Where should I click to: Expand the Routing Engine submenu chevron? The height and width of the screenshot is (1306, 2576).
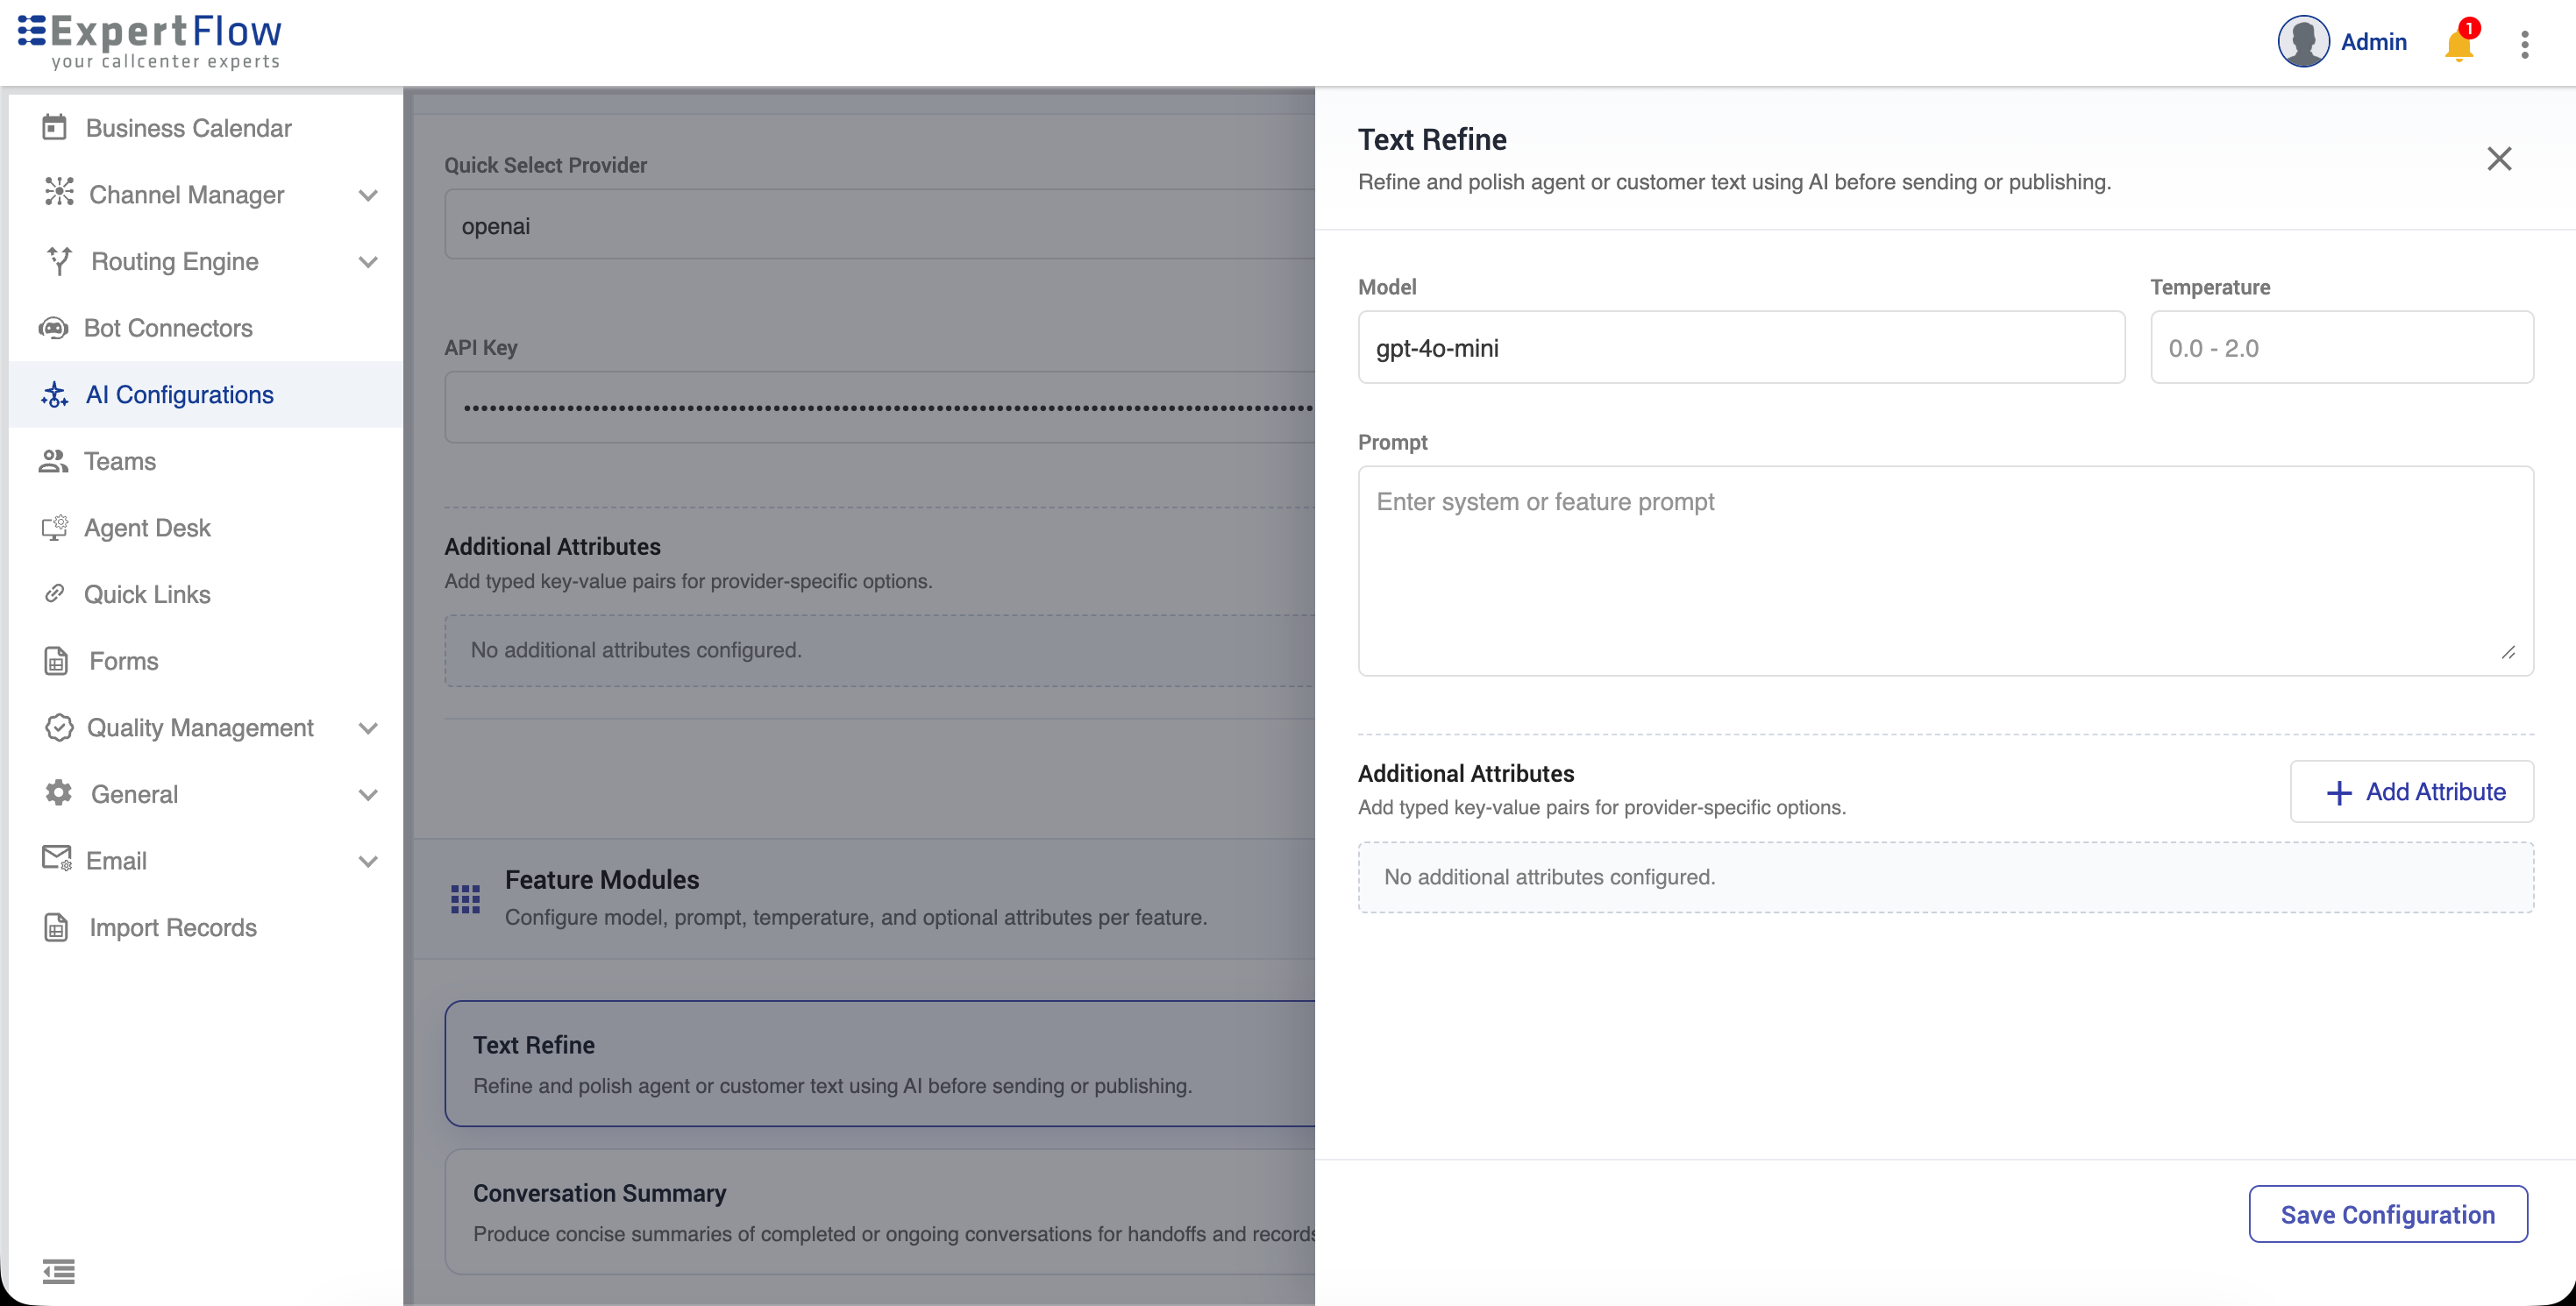coord(368,262)
